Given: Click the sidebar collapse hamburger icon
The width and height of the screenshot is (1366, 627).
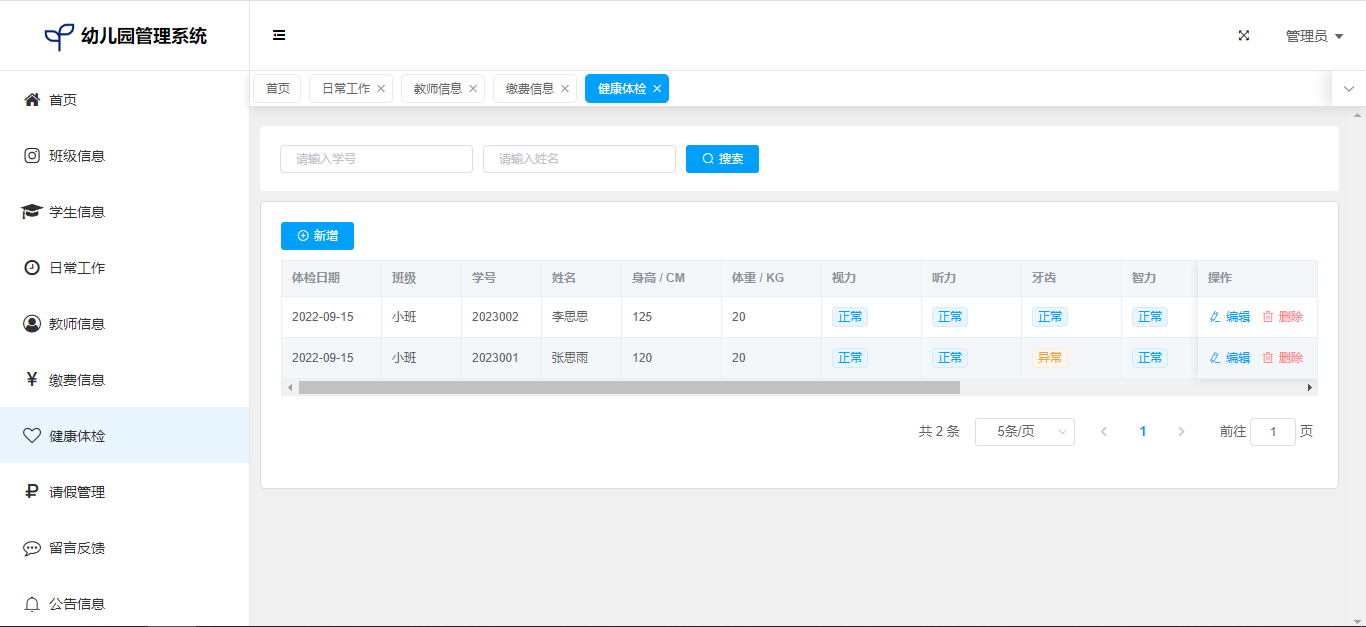Looking at the screenshot, I should point(279,35).
